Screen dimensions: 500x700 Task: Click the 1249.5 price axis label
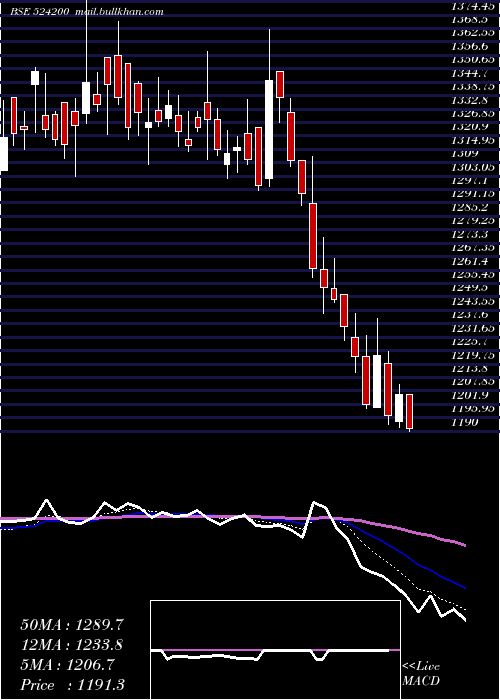(469, 288)
